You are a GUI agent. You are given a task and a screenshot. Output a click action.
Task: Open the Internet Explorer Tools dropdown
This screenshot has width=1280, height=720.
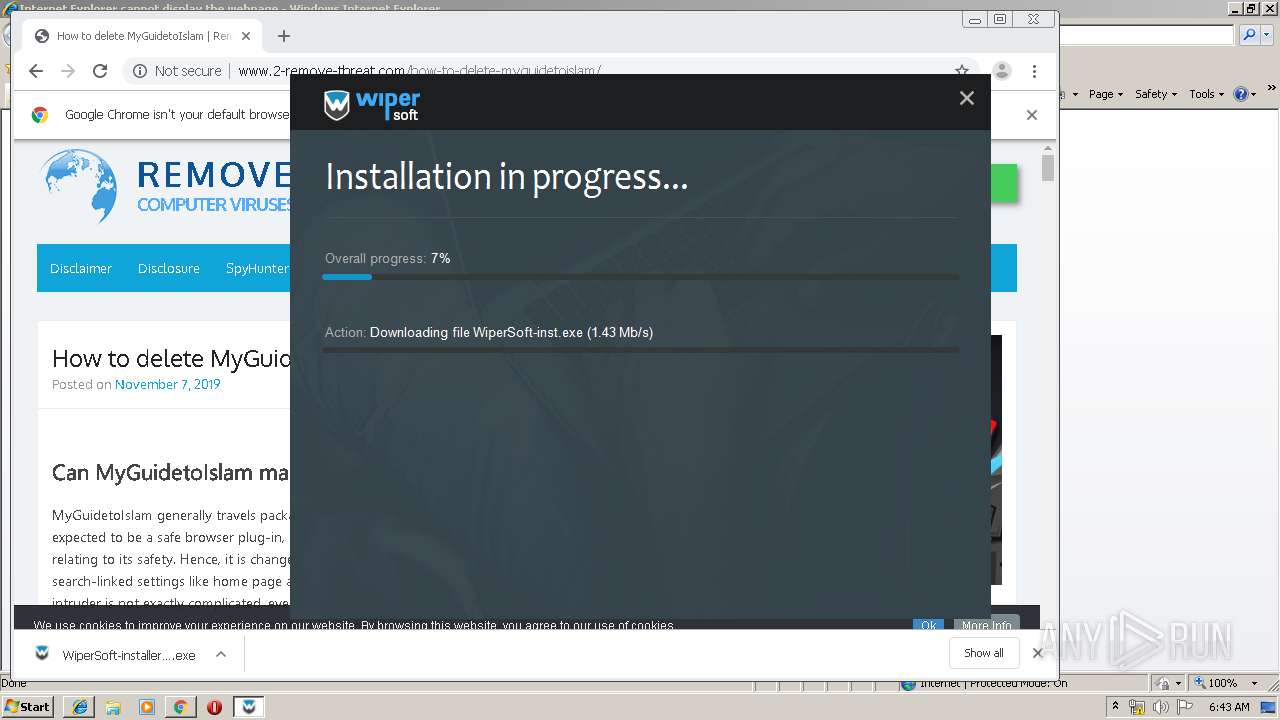(1206, 94)
